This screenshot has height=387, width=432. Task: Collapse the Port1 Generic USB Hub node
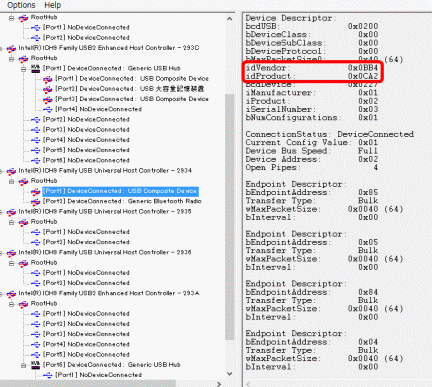click(x=24, y=69)
